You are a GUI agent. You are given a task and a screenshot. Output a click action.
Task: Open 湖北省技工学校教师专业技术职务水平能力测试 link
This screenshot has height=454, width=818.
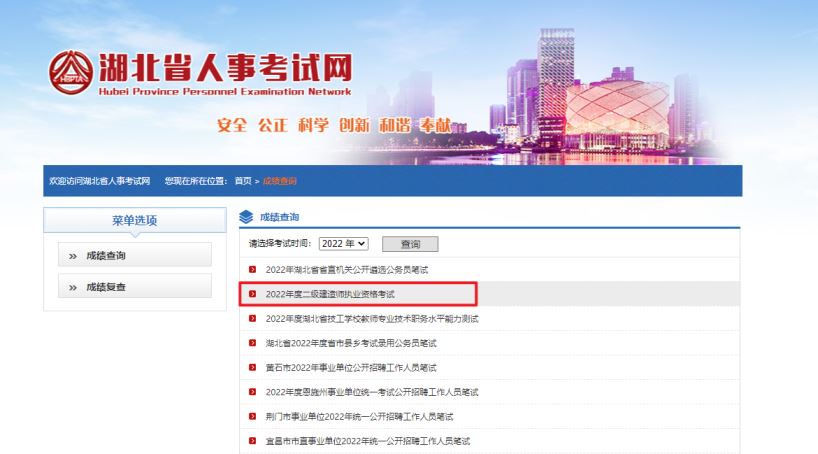coord(372,318)
